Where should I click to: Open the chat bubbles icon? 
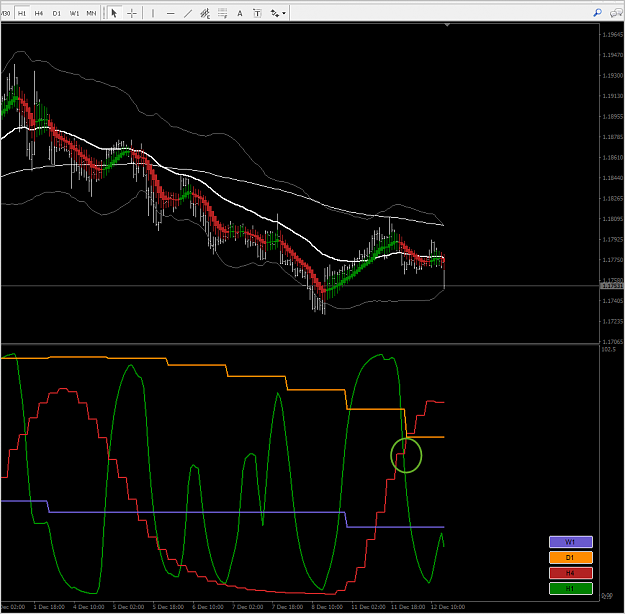616,13
